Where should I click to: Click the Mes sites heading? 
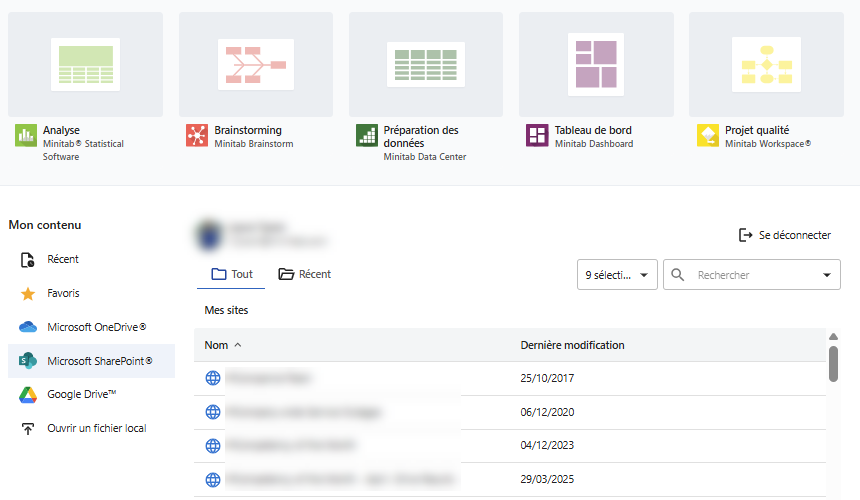click(x=226, y=310)
